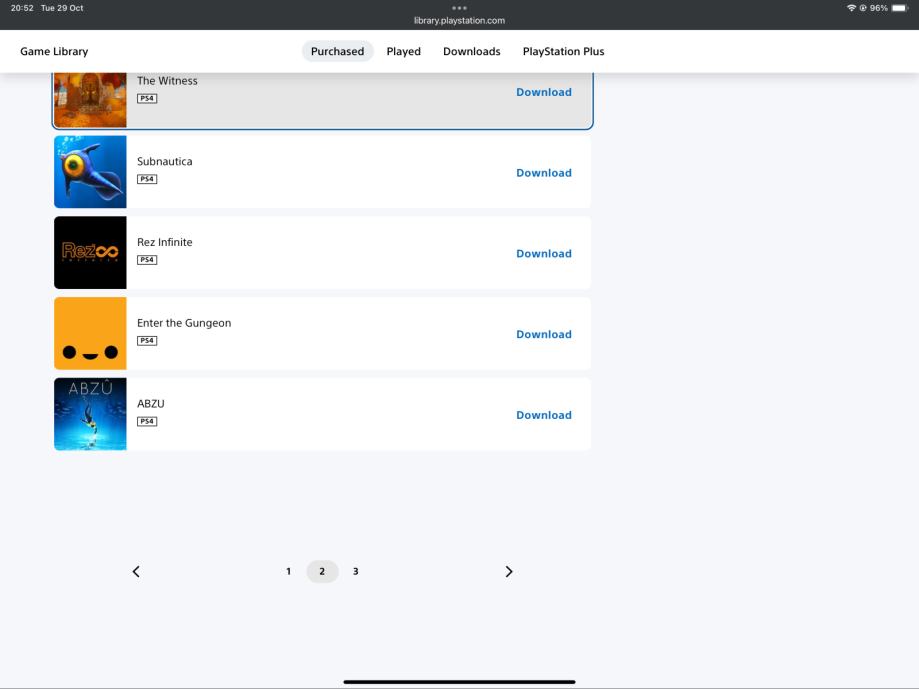The width and height of the screenshot is (919, 689).
Task: Open Game Library heading link
Action: tap(54, 52)
